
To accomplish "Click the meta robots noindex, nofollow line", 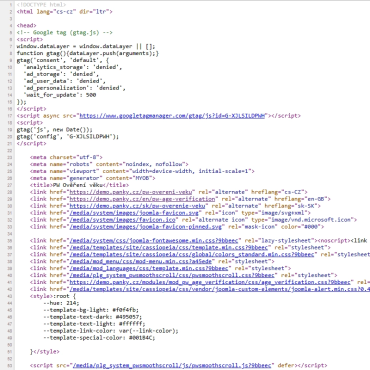I will coord(109,164).
